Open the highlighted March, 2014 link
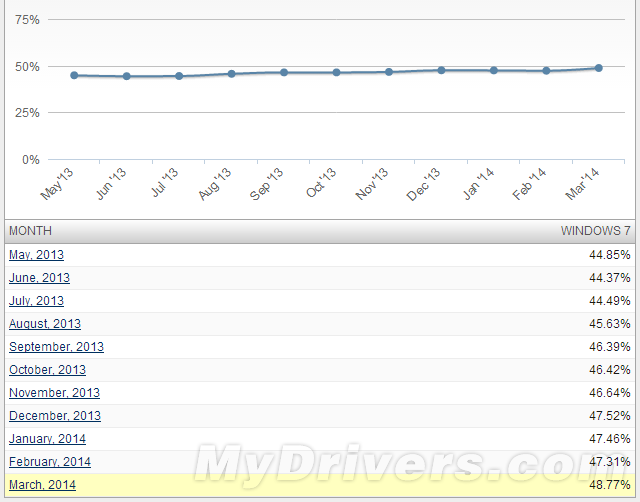The height and width of the screenshot is (502, 640). click(42, 485)
